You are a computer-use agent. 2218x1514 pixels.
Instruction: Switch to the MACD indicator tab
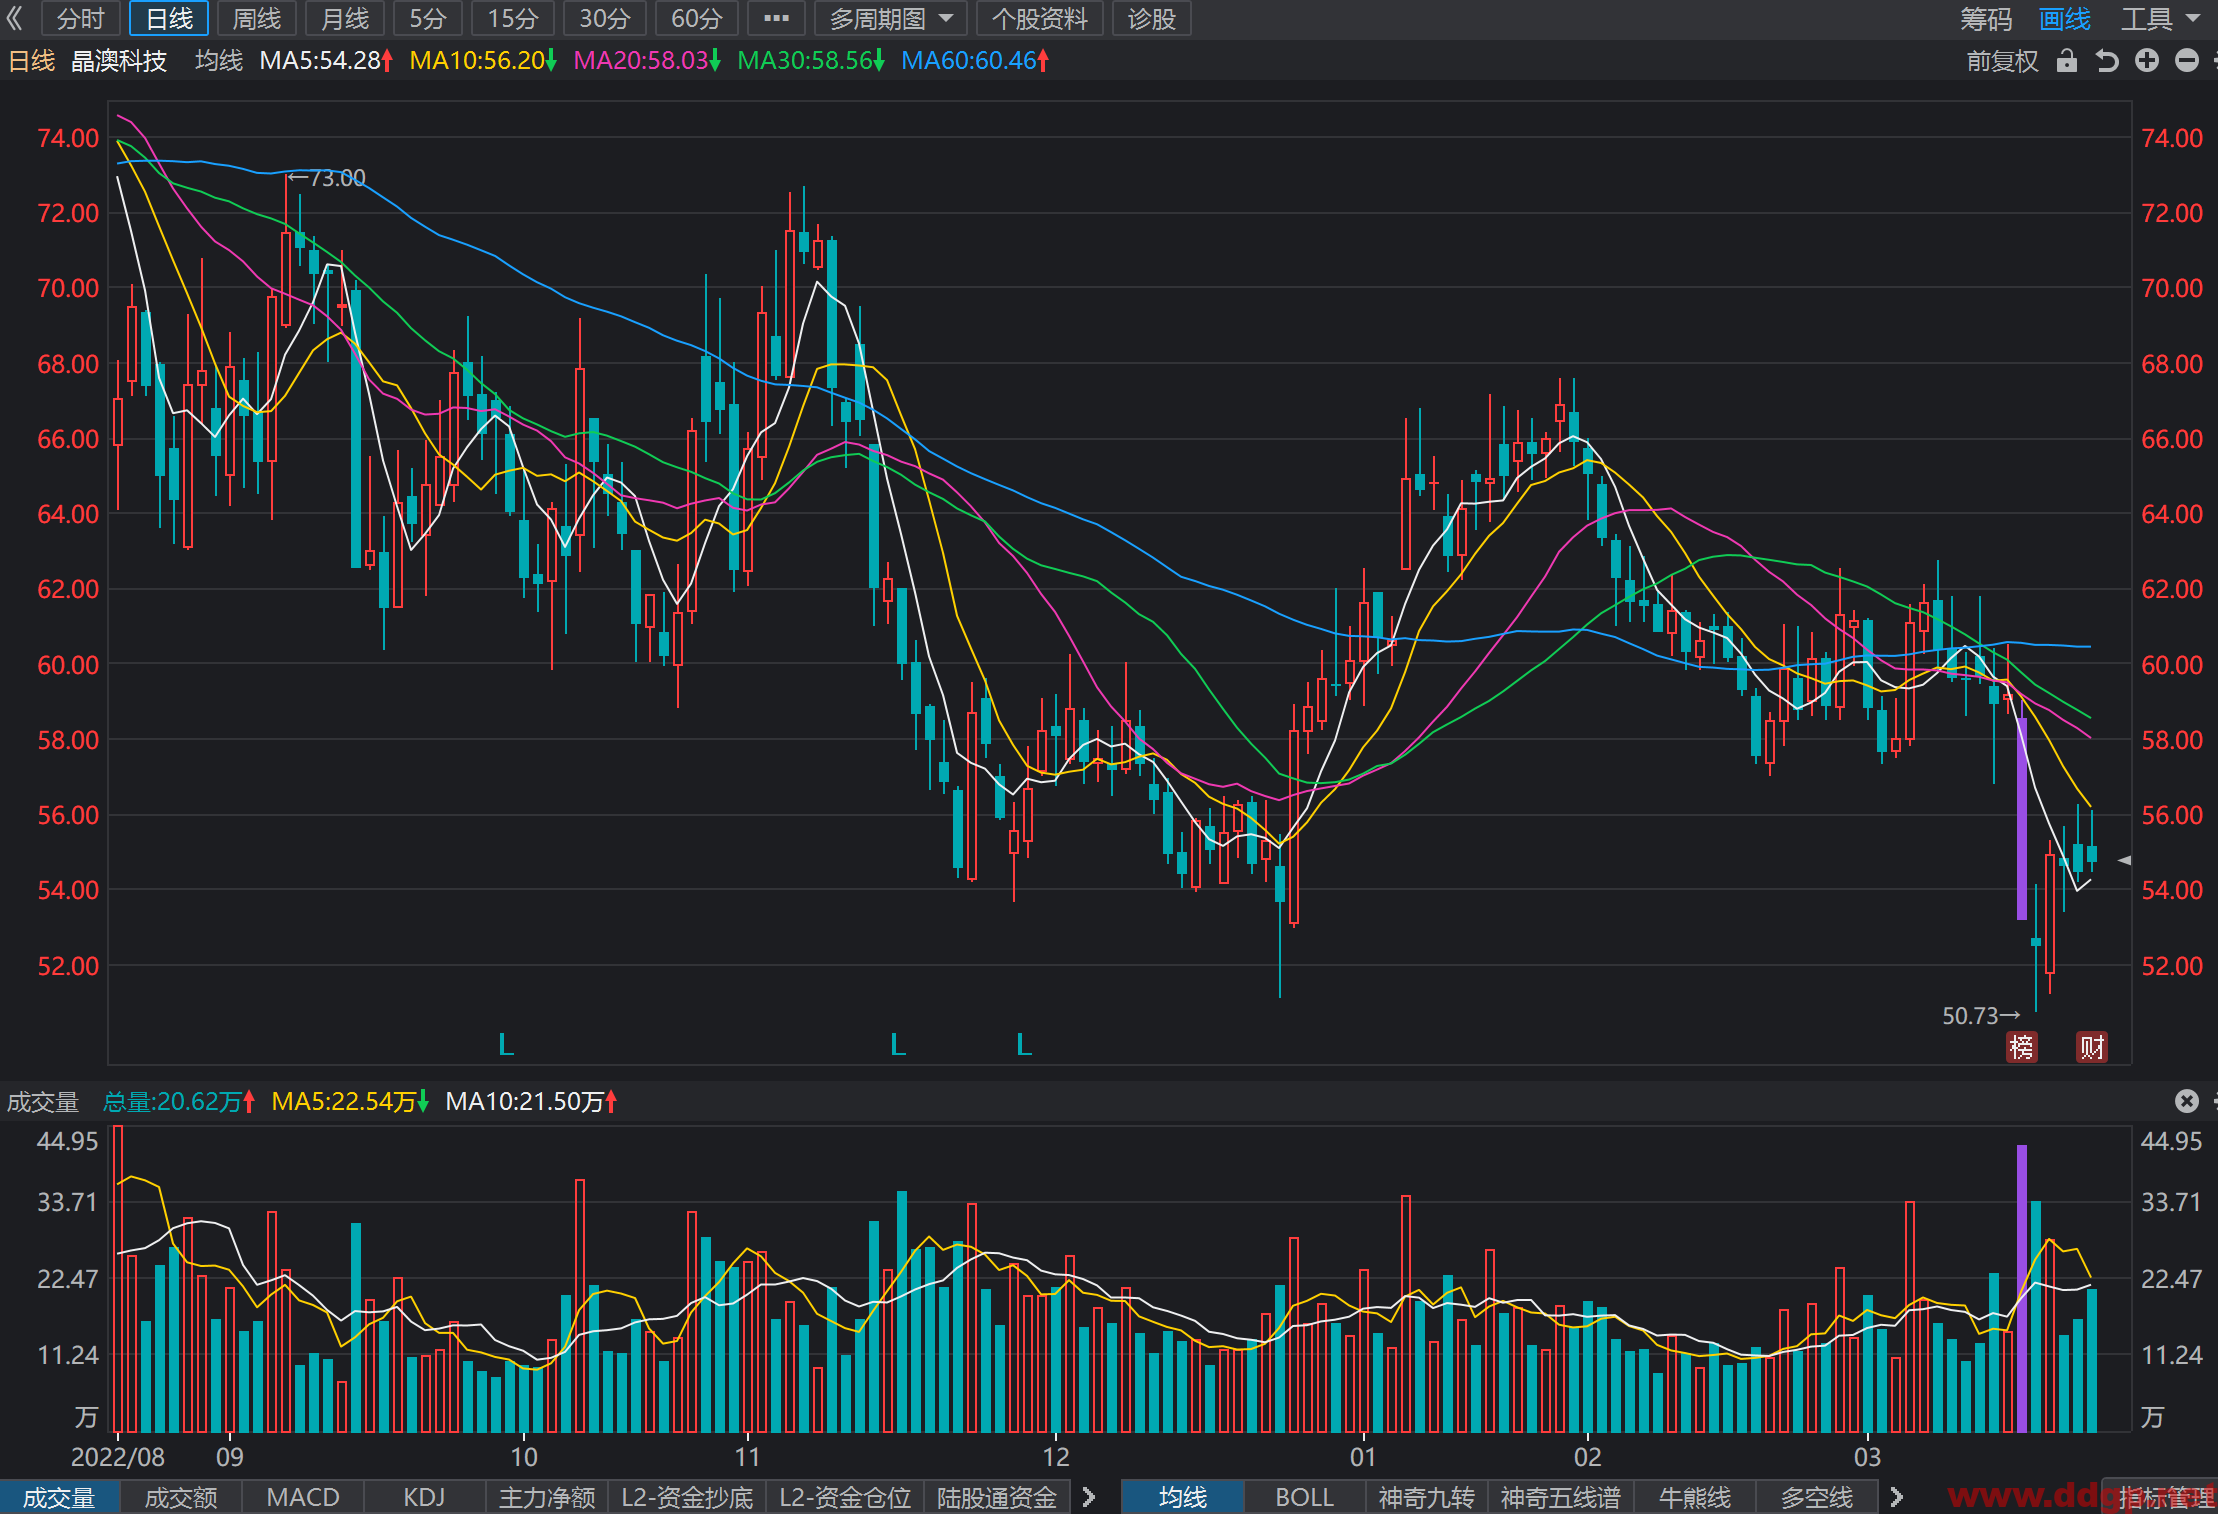[x=303, y=1497]
